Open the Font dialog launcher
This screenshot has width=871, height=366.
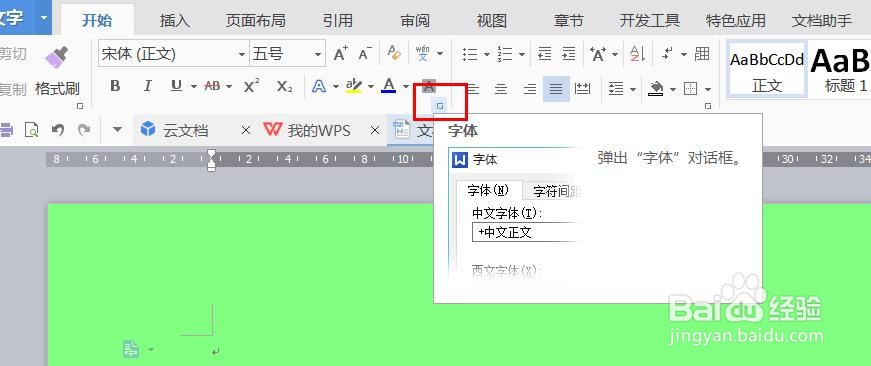point(439,106)
